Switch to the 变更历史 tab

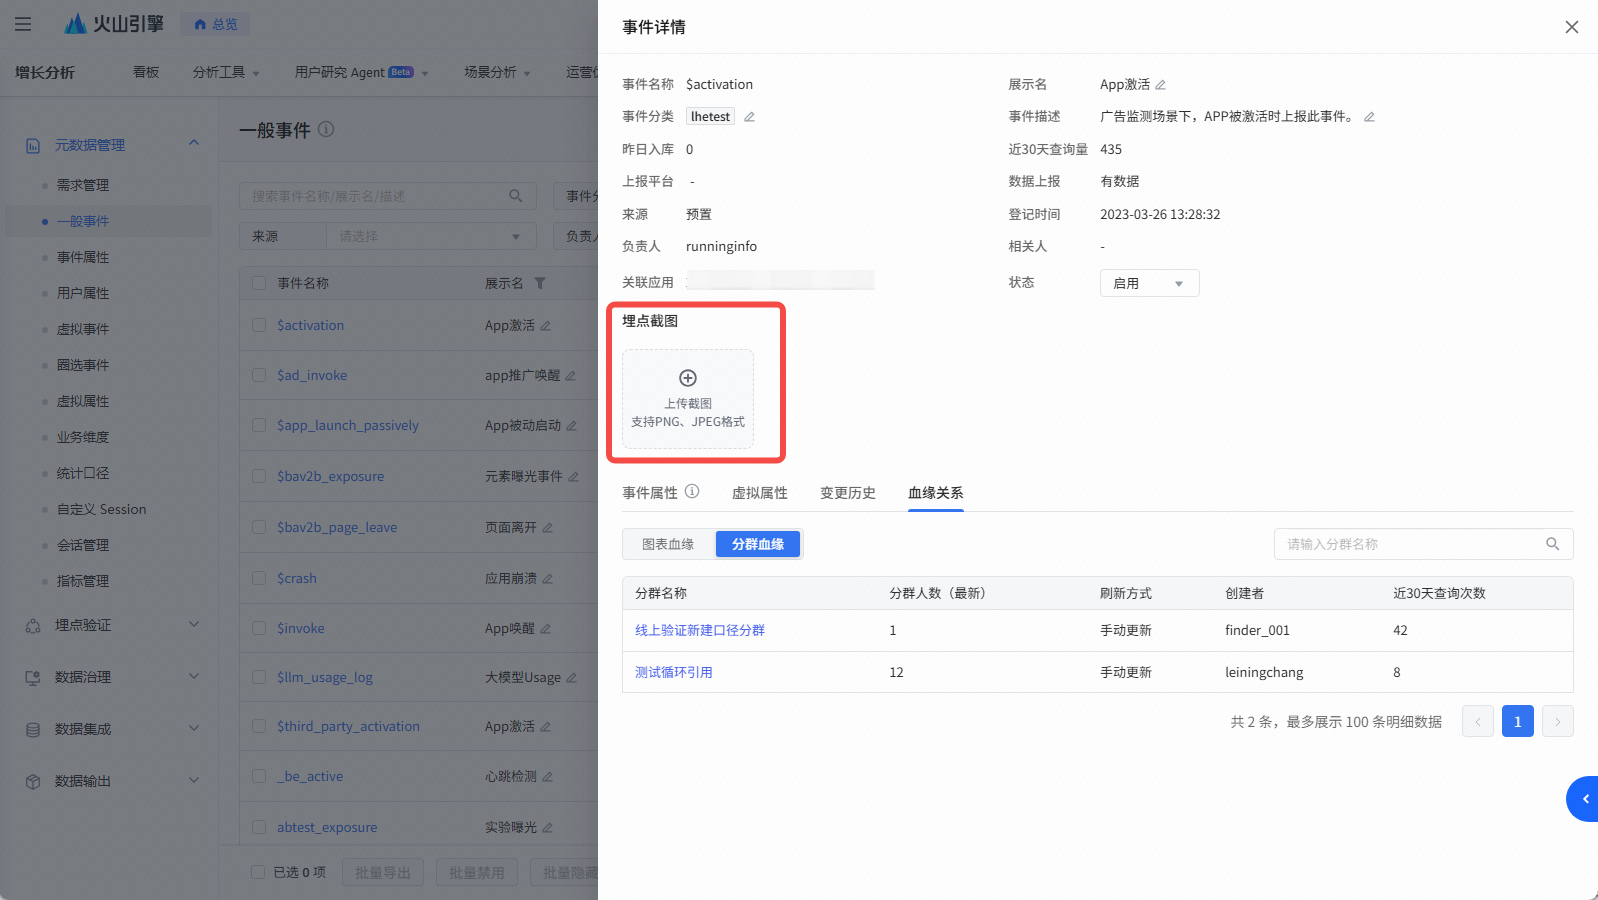click(847, 493)
